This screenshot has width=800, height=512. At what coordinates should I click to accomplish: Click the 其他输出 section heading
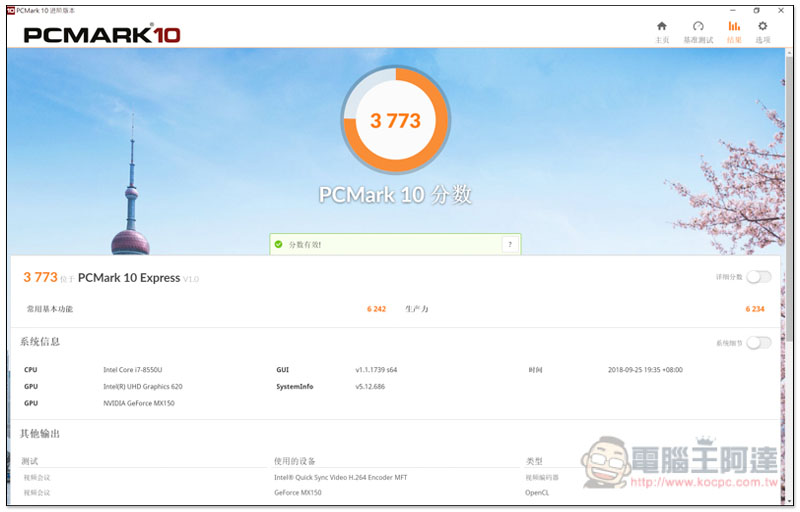point(40,434)
